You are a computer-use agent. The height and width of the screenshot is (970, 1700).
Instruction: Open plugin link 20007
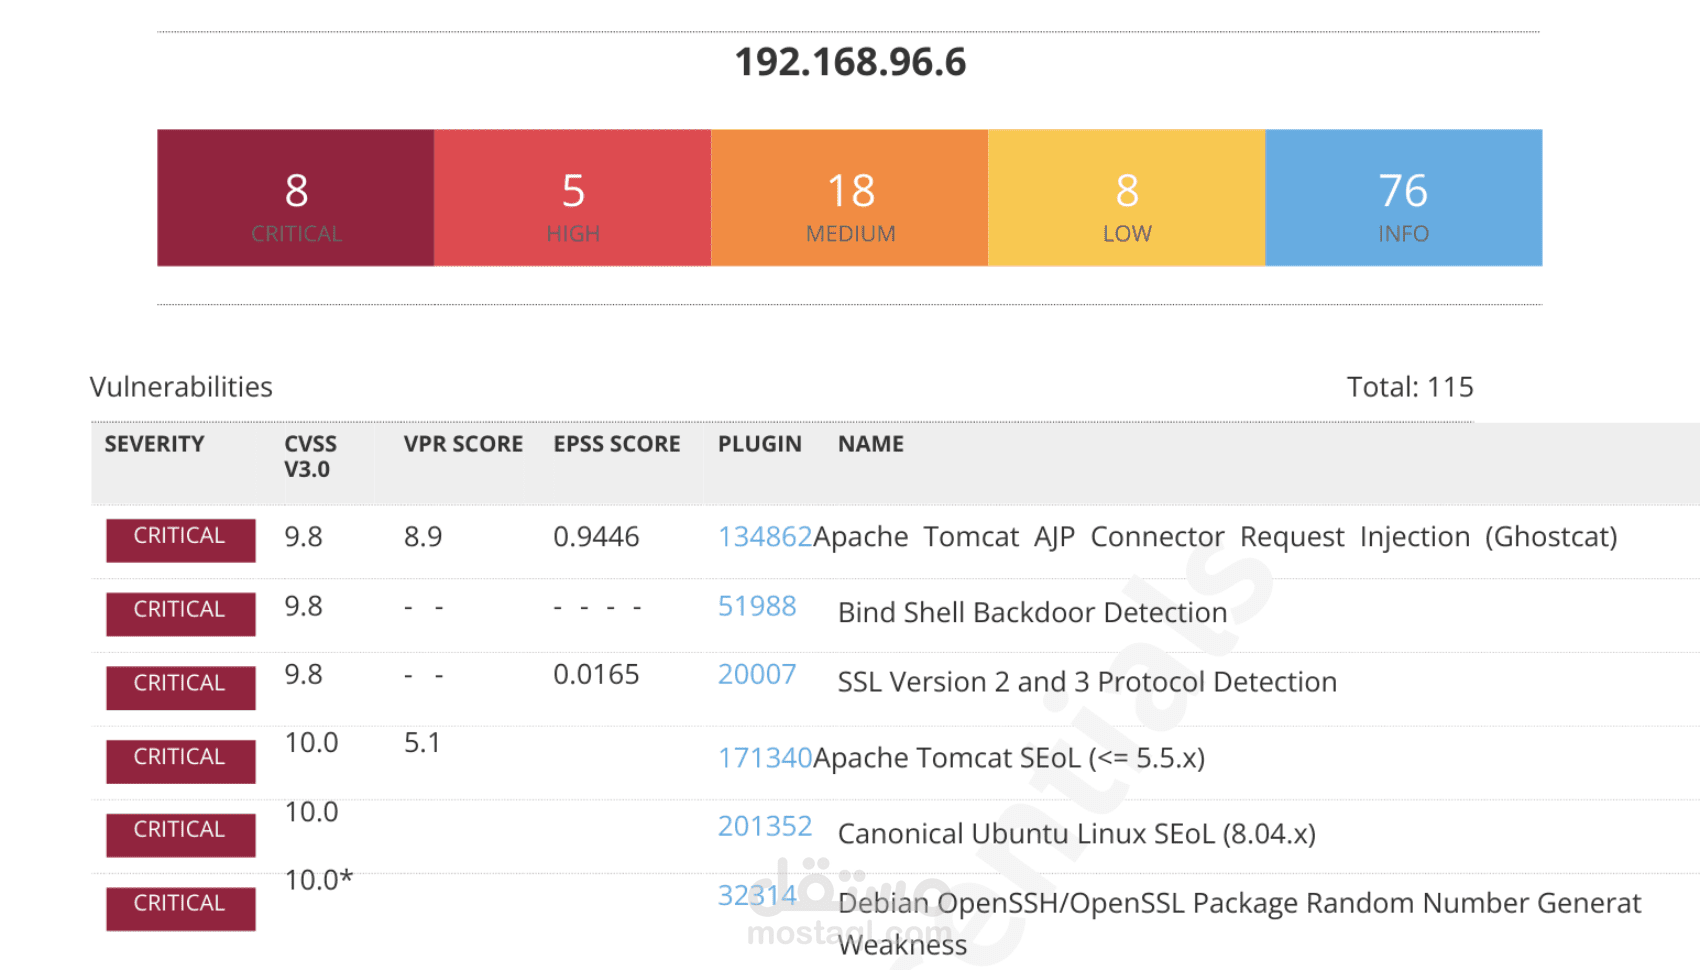point(757,674)
